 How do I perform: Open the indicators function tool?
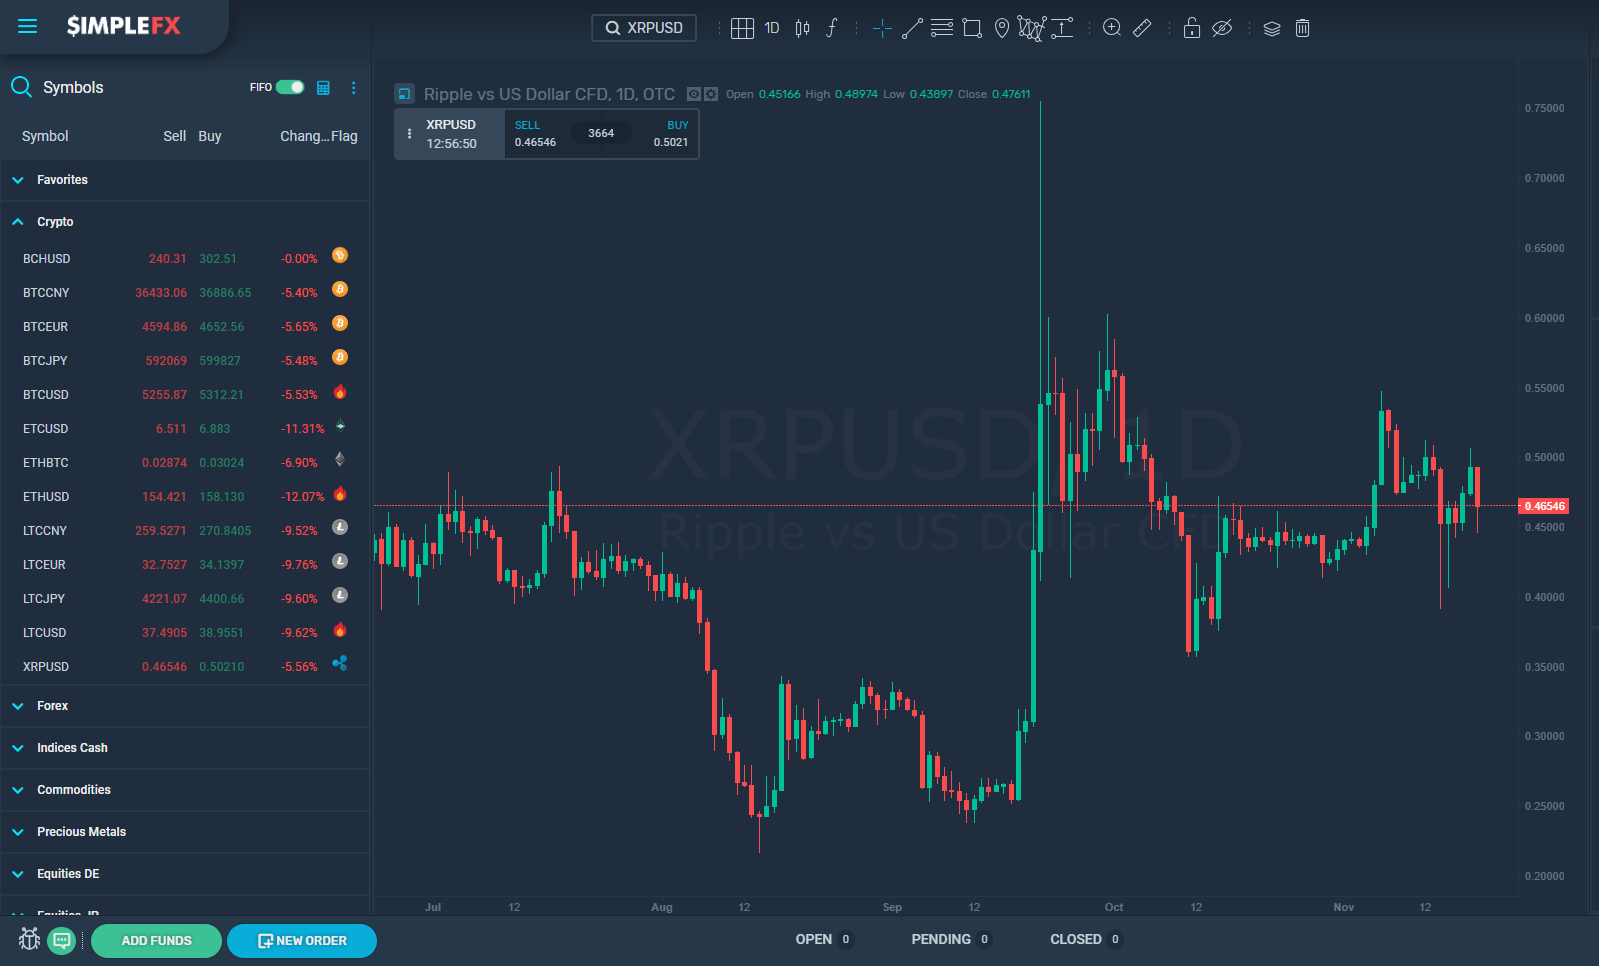[831, 28]
